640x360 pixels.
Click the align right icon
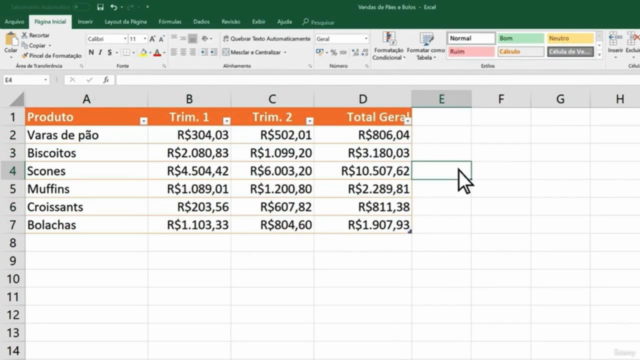coord(193,52)
